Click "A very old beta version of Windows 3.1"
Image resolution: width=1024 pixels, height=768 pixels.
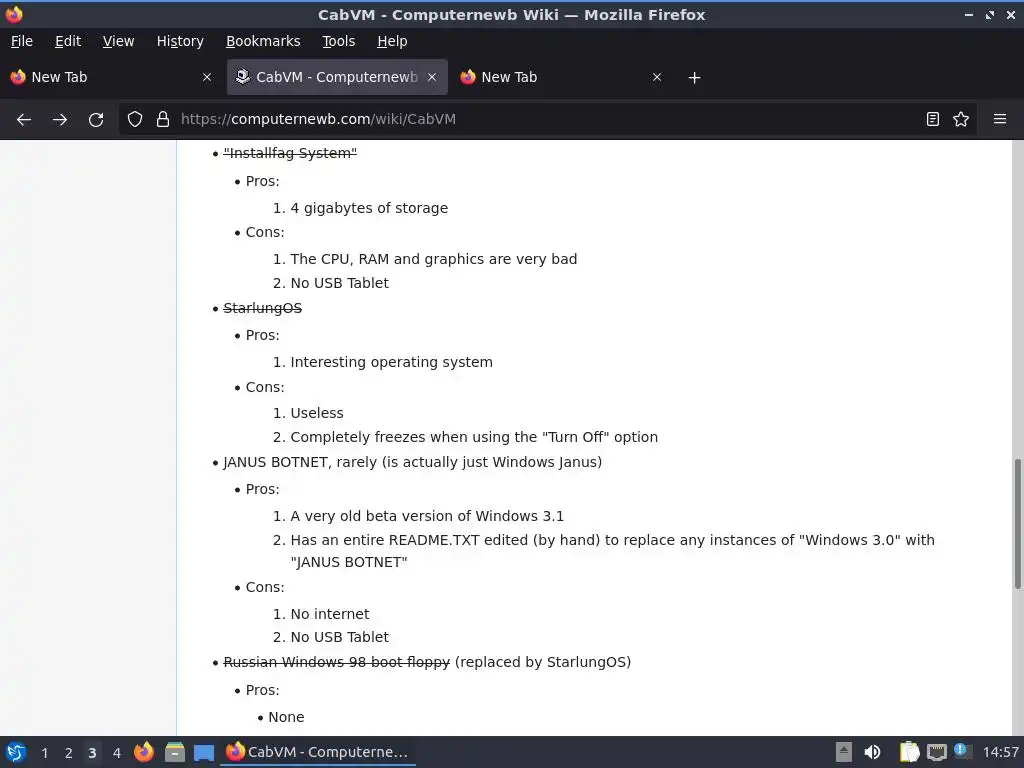(x=427, y=517)
